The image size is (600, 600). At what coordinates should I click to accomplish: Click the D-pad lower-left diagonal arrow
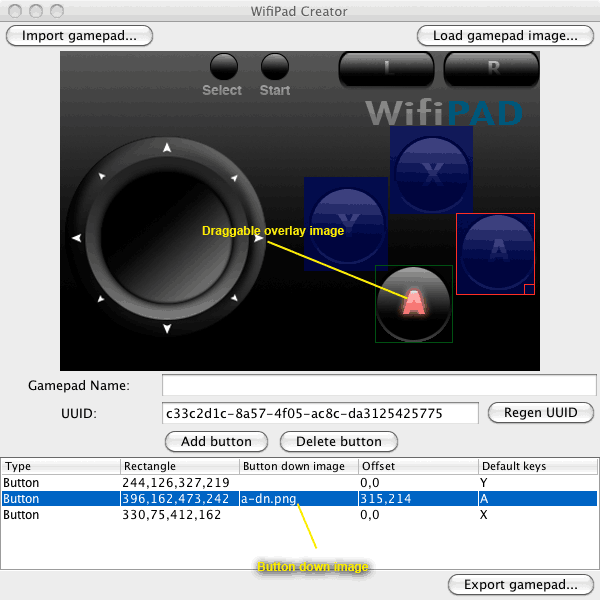click(101, 299)
